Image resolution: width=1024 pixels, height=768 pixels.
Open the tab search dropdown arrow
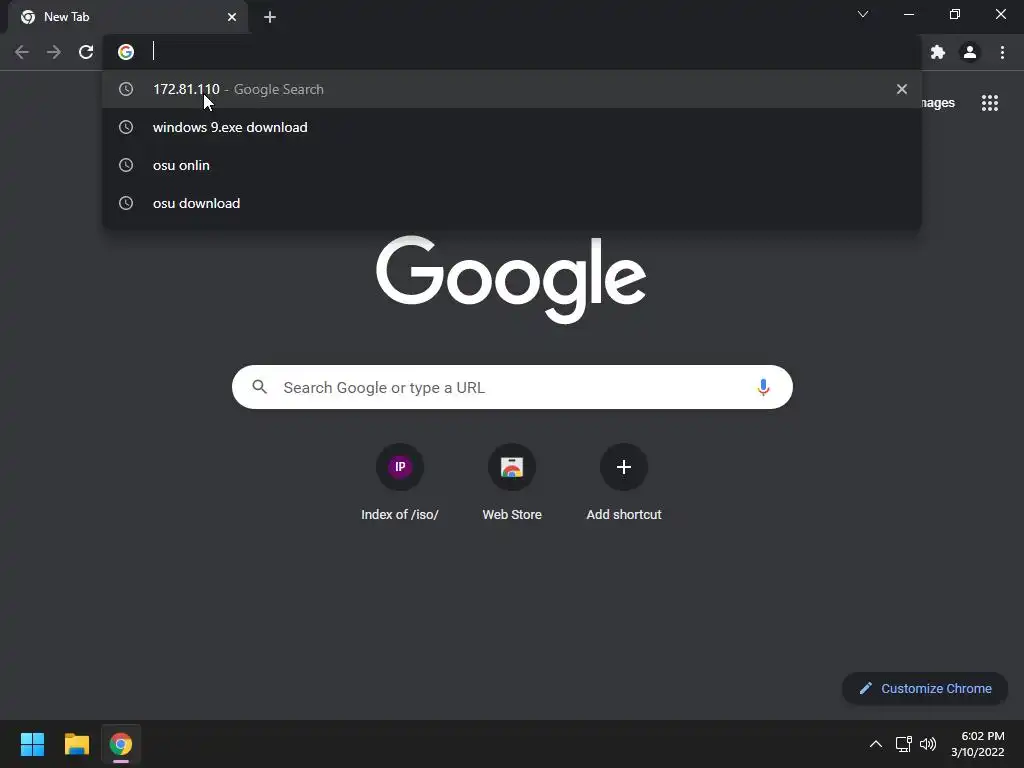[863, 14]
